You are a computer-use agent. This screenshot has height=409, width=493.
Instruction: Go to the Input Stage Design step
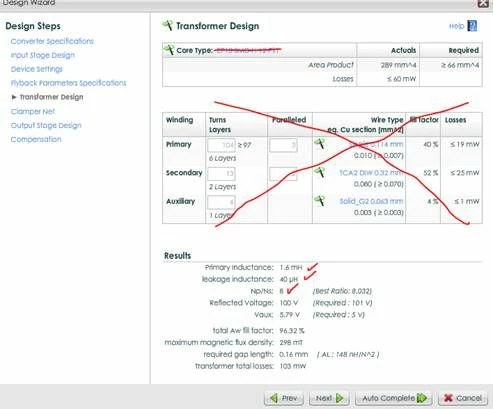pyautogui.click(x=43, y=55)
